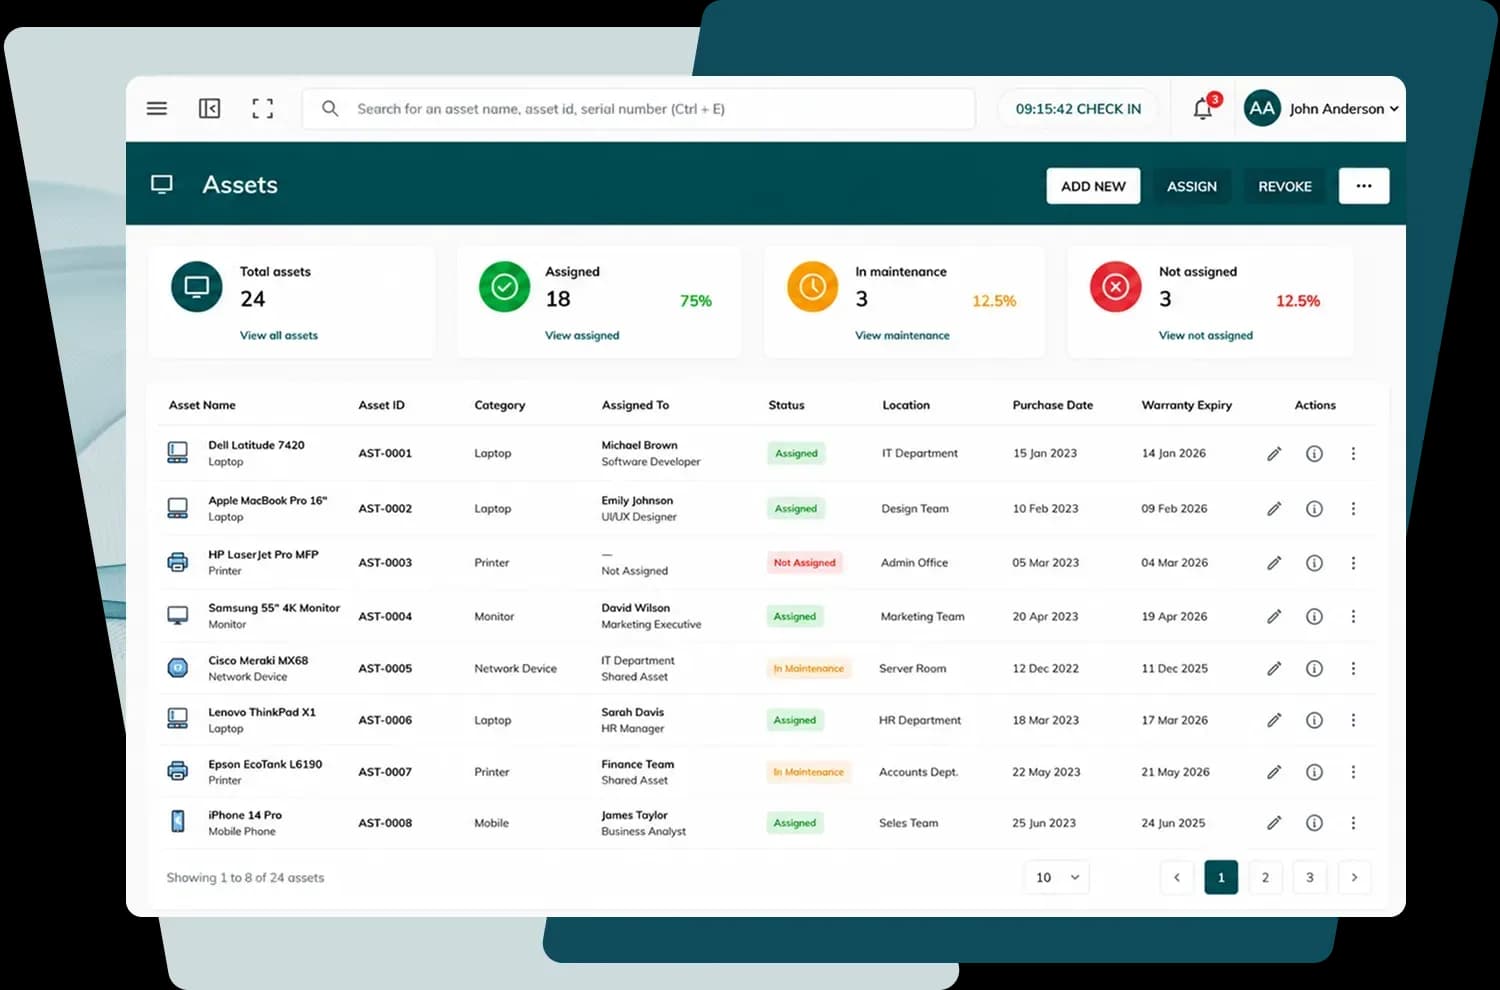Image resolution: width=1500 pixels, height=990 pixels.
Task: Go to page 3
Action: pos(1309,877)
